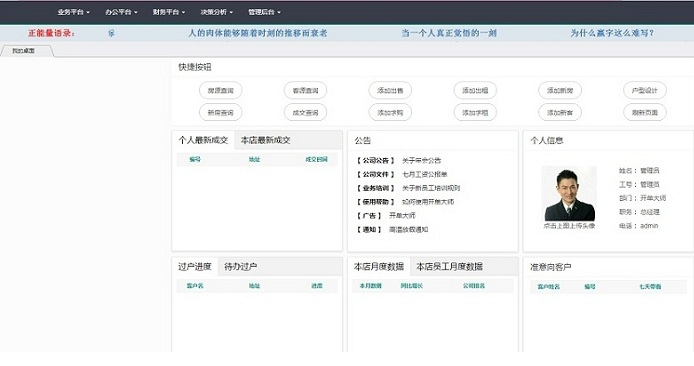Switch to the 个人最新成交 tab
The width and height of the screenshot is (694, 366).
(x=203, y=140)
